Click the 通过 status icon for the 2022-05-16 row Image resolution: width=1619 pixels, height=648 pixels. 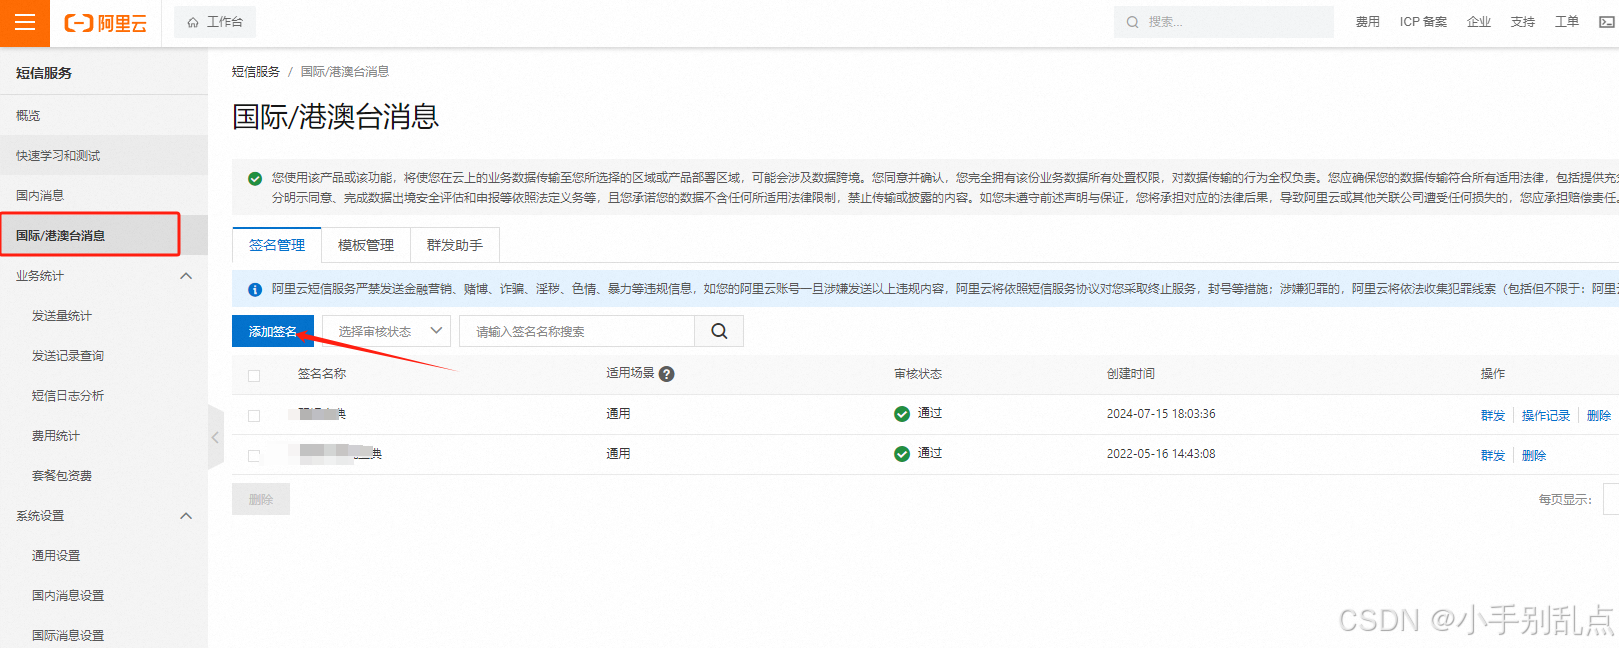click(x=902, y=454)
